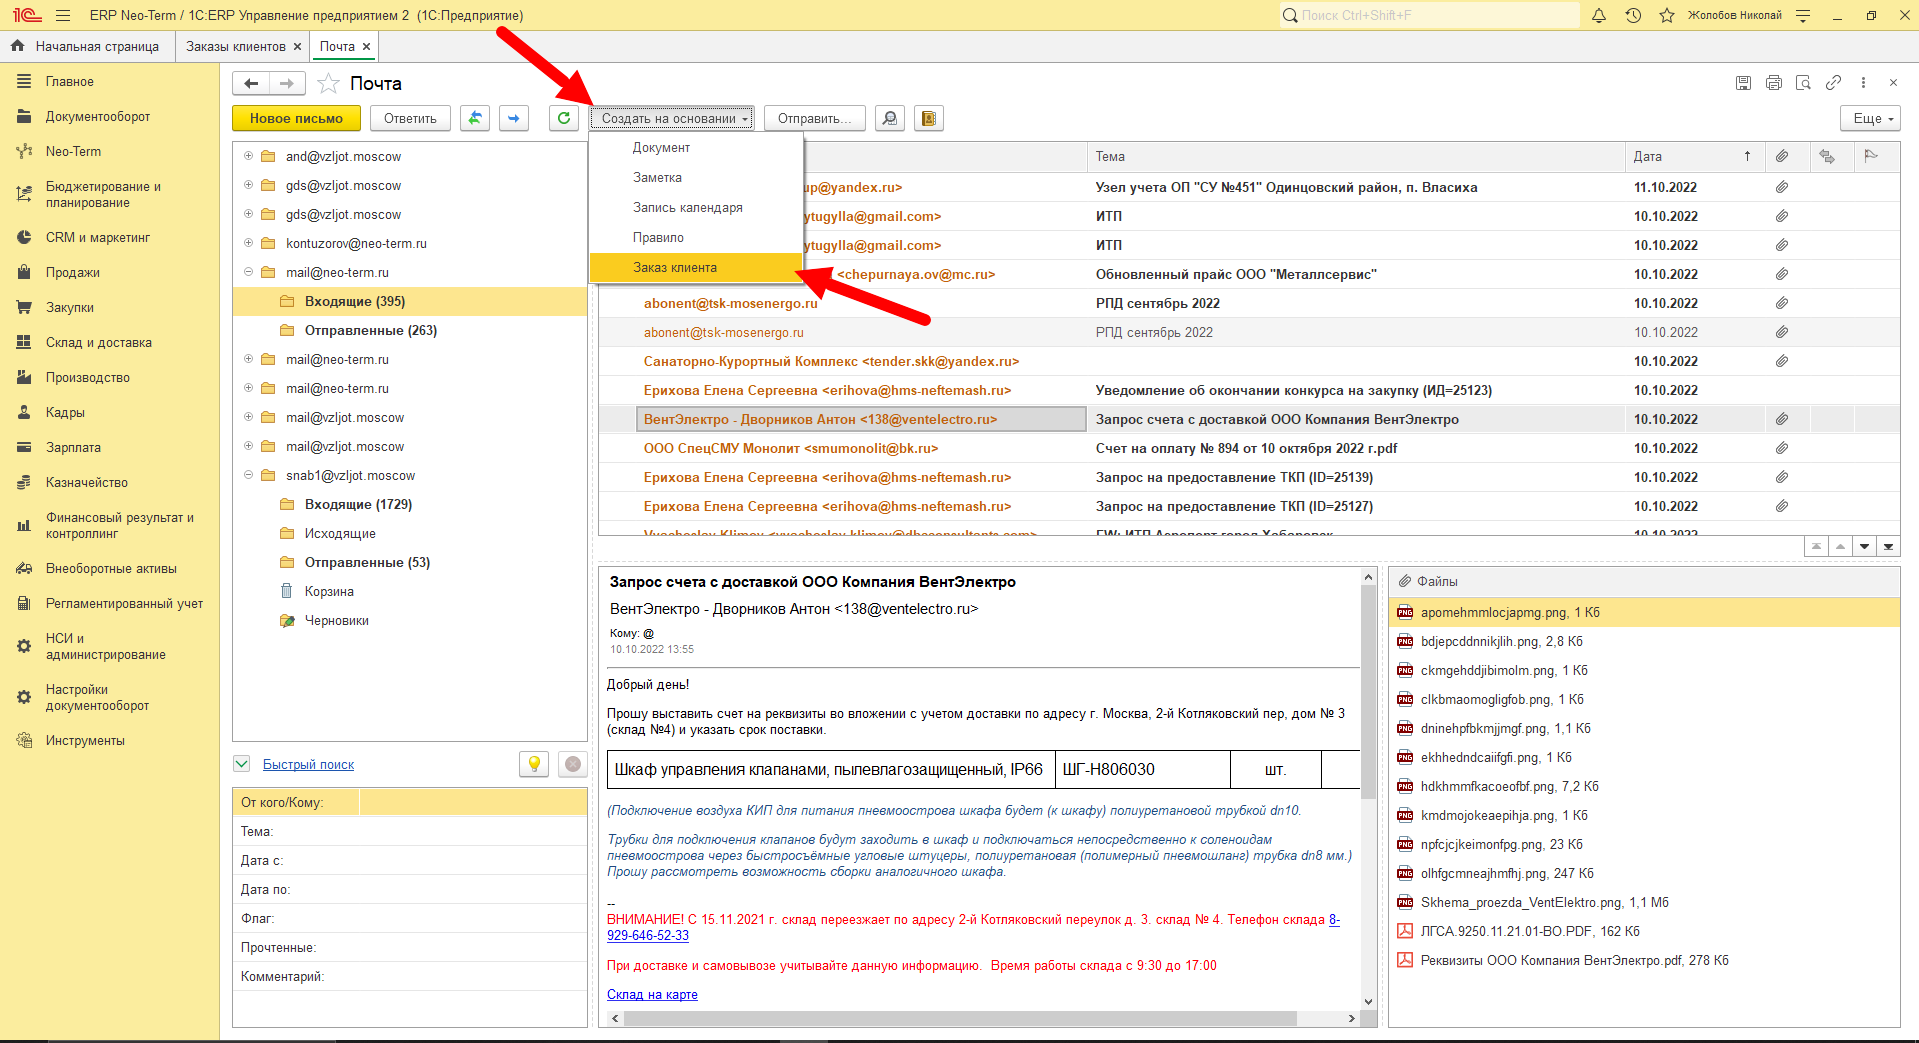The image size is (1919, 1043).
Task: Expand and@vzljot.moscow mailbox node
Action: (248, 156)
